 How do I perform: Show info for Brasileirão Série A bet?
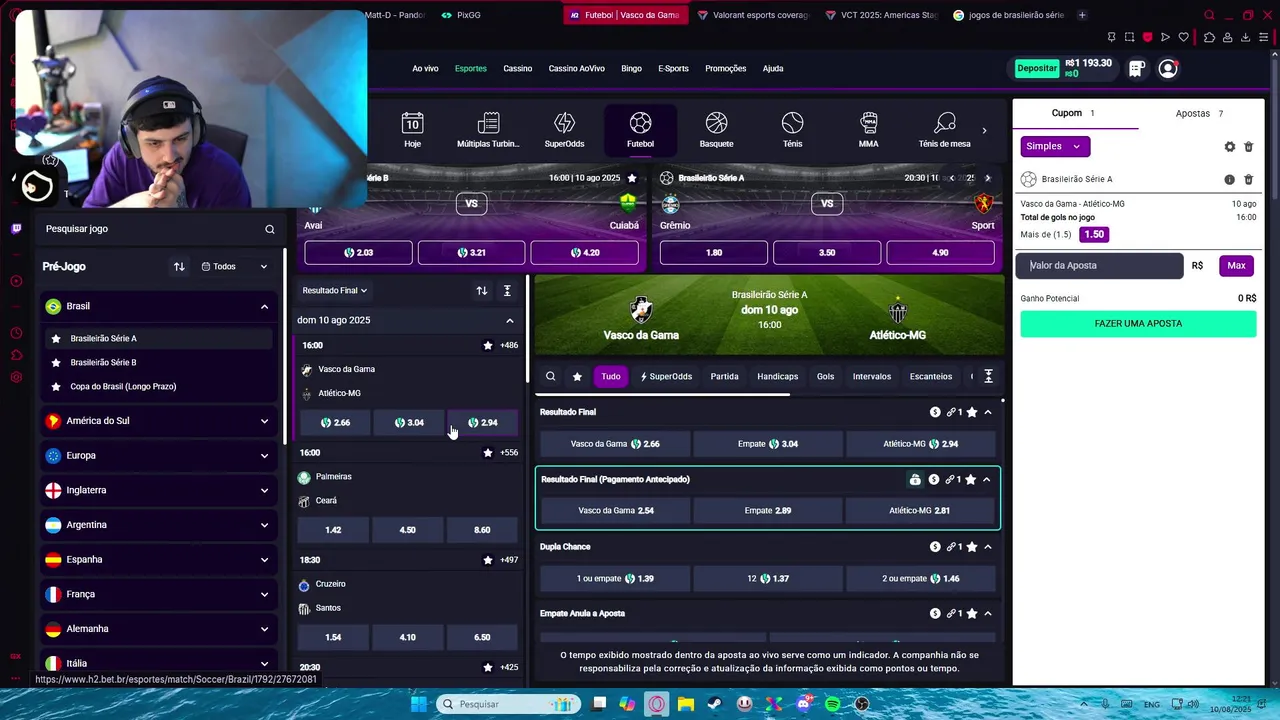point(1229,179)
